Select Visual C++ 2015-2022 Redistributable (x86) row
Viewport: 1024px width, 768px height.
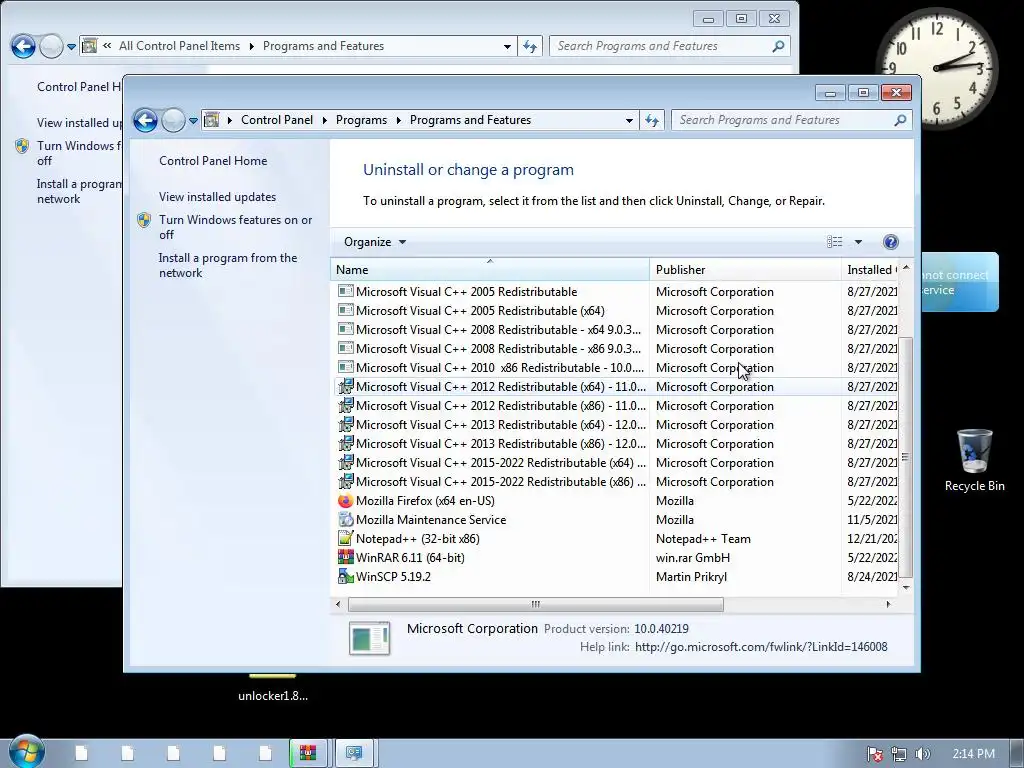click(615, 481)
